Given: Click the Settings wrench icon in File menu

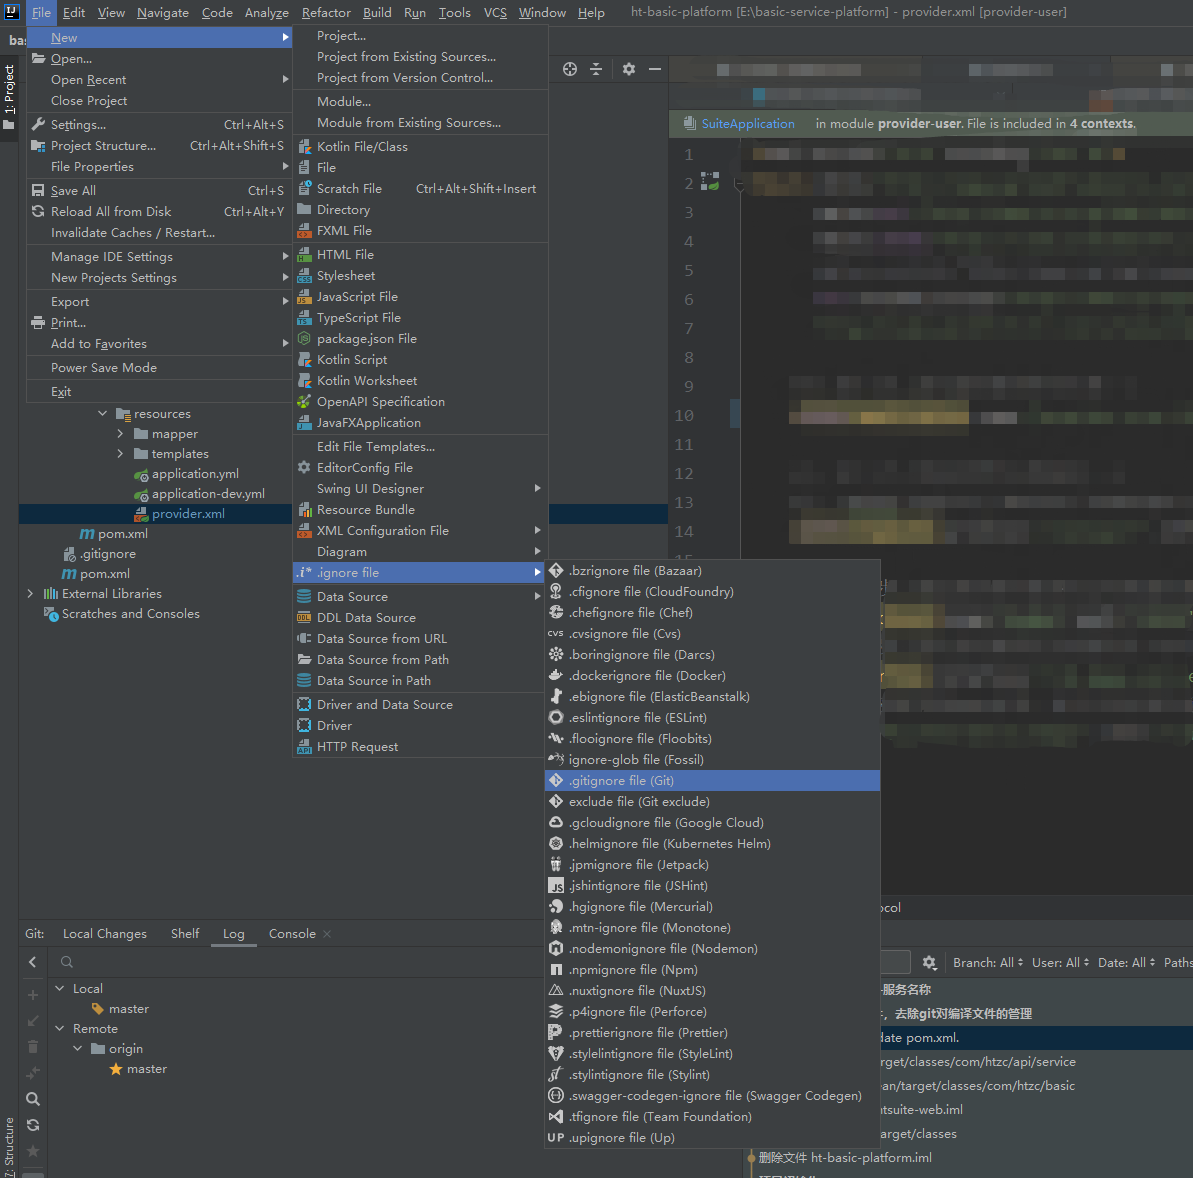Looking at the screenshot, I should (x=38, y=124).
